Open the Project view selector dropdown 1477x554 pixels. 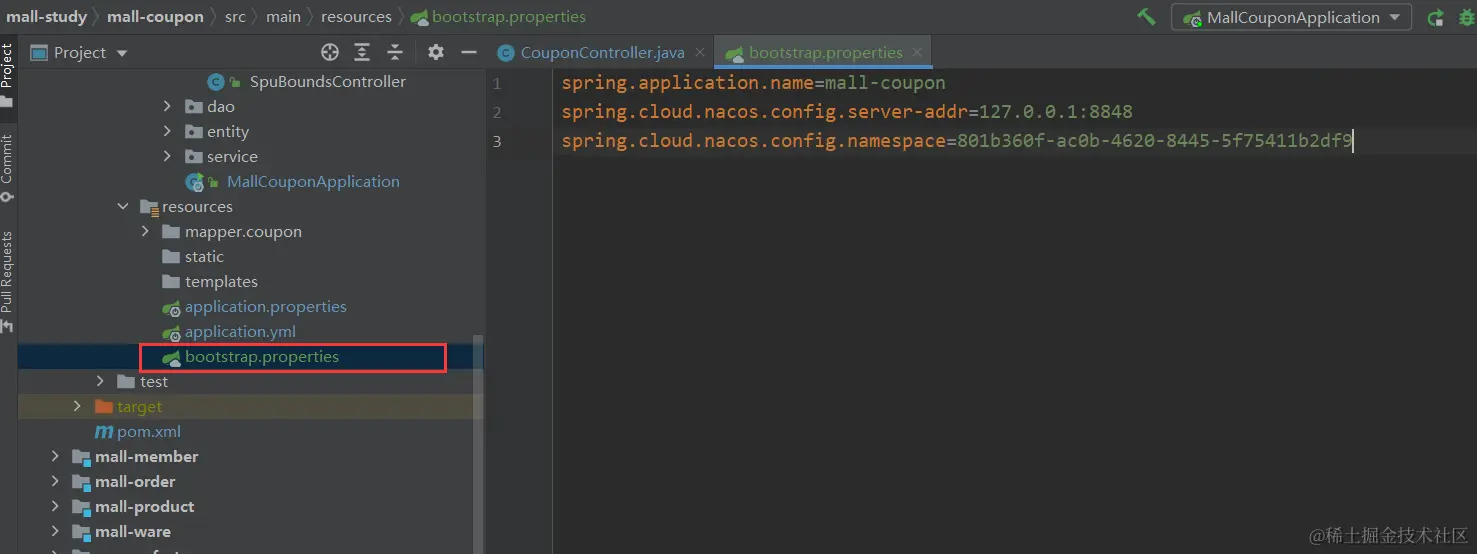80,53
